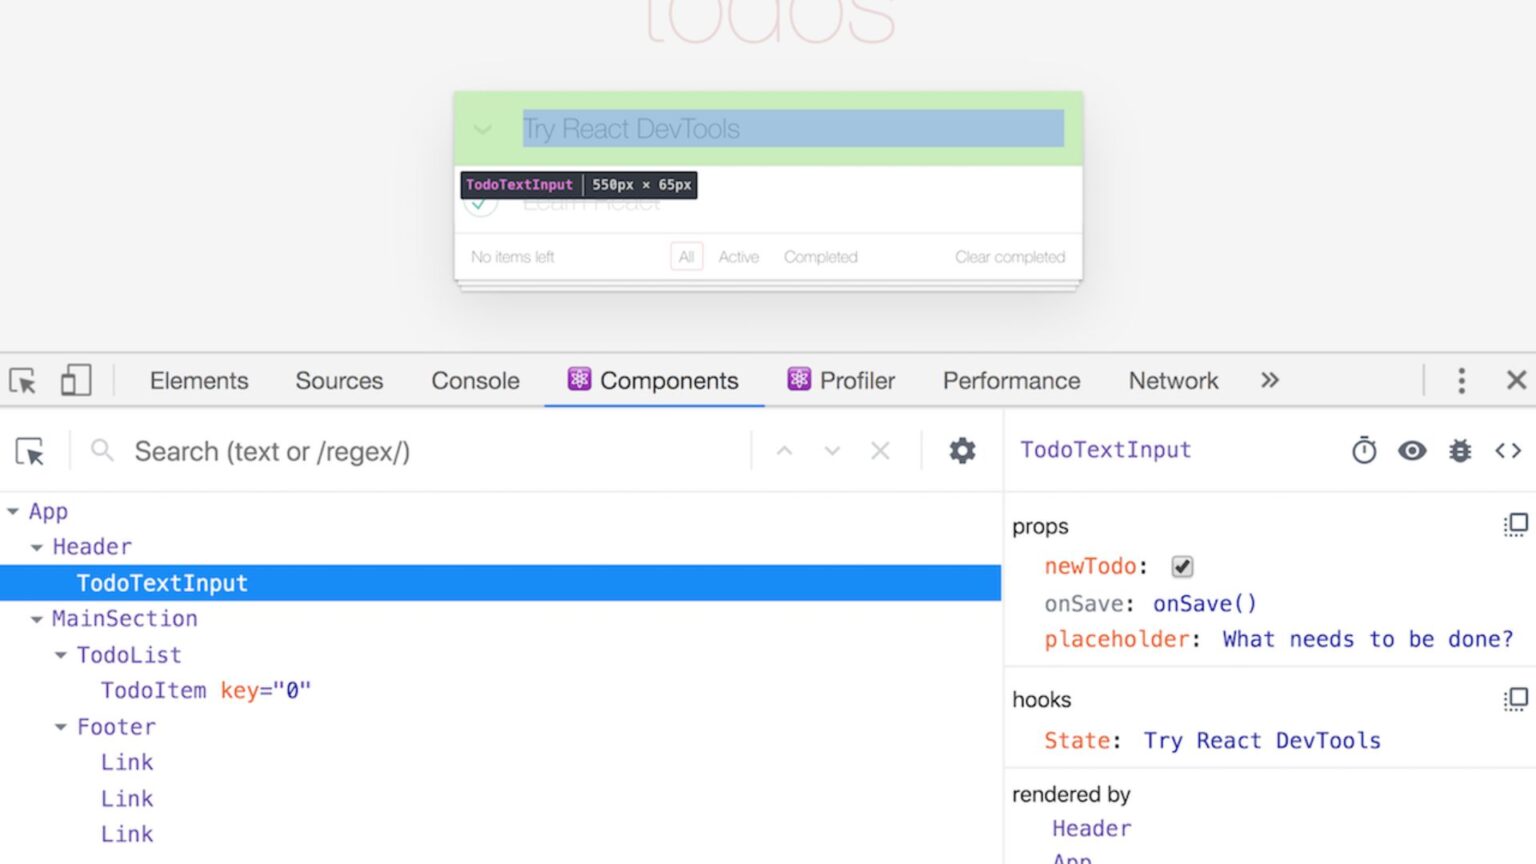The image size is (1536, 864).
Task: View TodoTextInput source via code brackets icon
Action: pyautogui.click(x=1507, y=450)
